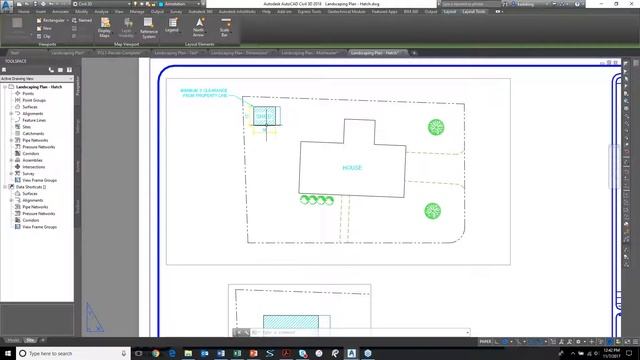Select Intersections in the Toolspace tree

tap(33, 167)
